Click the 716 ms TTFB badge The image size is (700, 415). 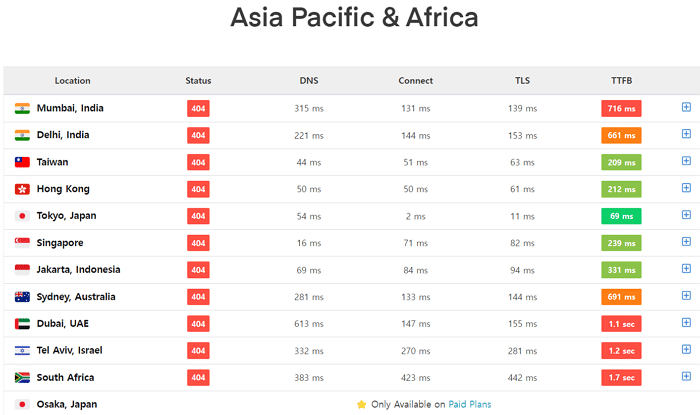[621, 108]
